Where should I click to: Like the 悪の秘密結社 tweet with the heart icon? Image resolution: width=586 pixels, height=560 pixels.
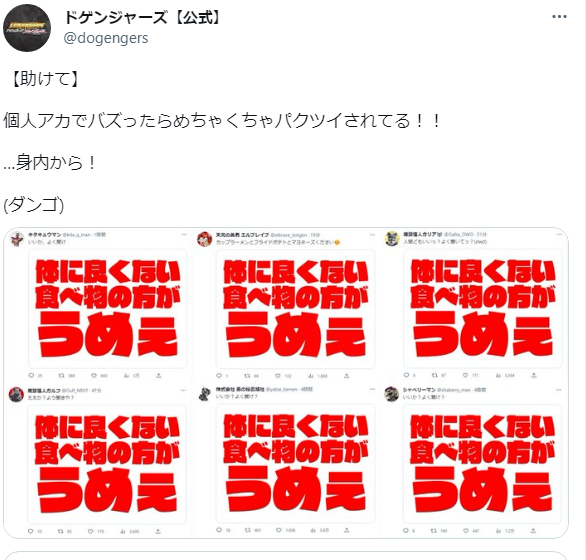(278, 530)
